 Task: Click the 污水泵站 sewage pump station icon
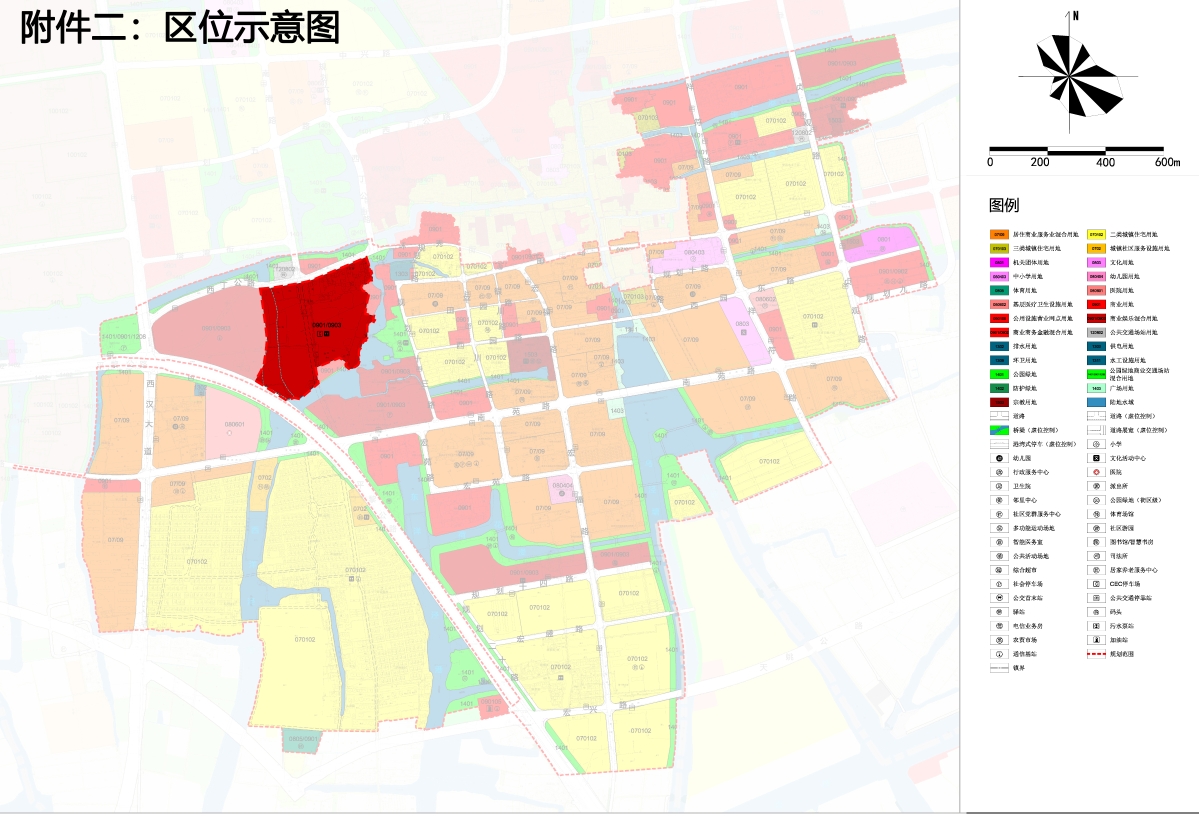click(1096, 626)
